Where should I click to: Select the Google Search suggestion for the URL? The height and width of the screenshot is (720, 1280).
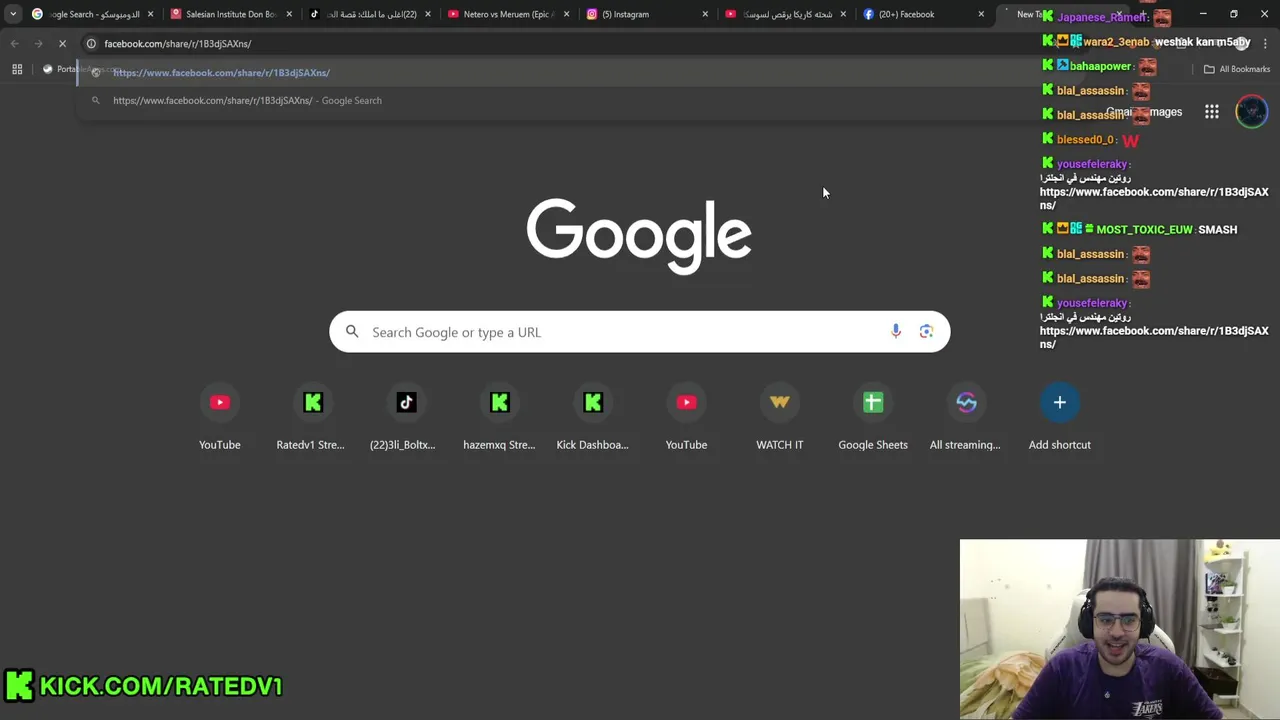tap(560, 100)
